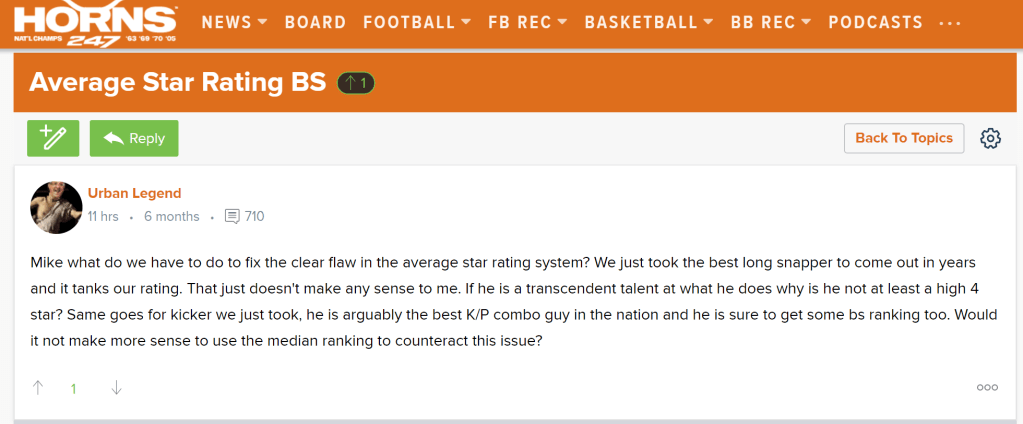Upvote the post by Urban Legend
This screenshot has width=1023, height=424.
point(38,388)
